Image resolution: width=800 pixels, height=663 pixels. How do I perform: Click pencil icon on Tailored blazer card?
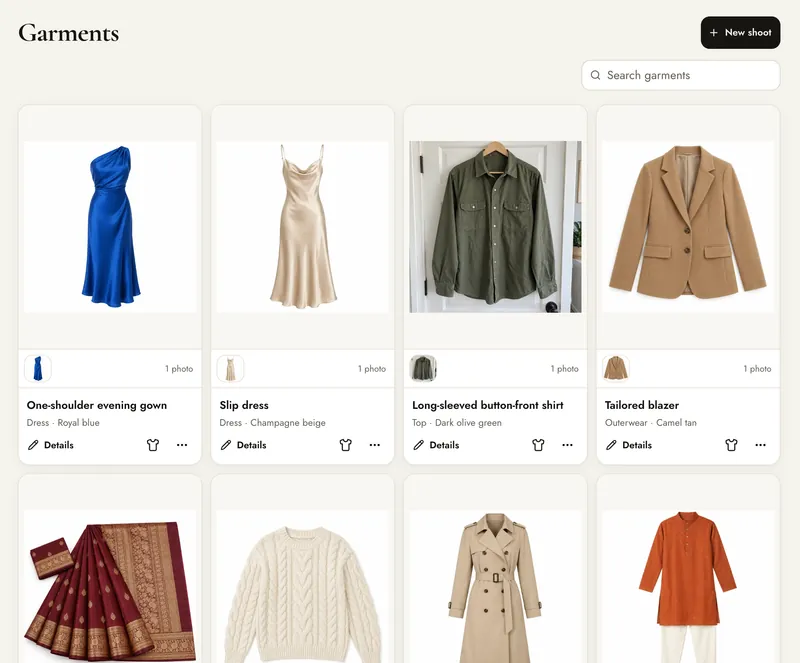point(611,445)
